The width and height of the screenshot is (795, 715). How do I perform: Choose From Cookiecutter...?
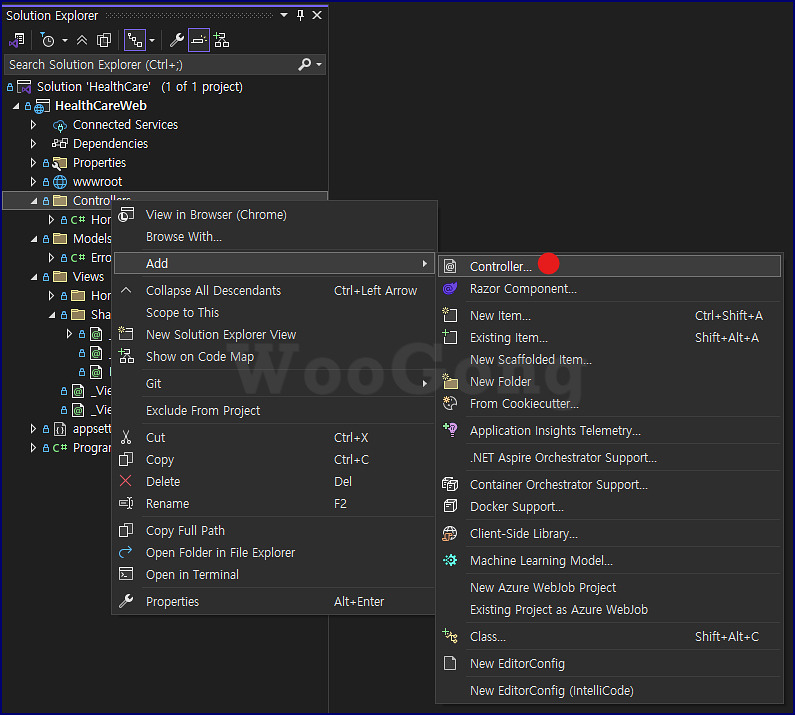pos(609,404)
